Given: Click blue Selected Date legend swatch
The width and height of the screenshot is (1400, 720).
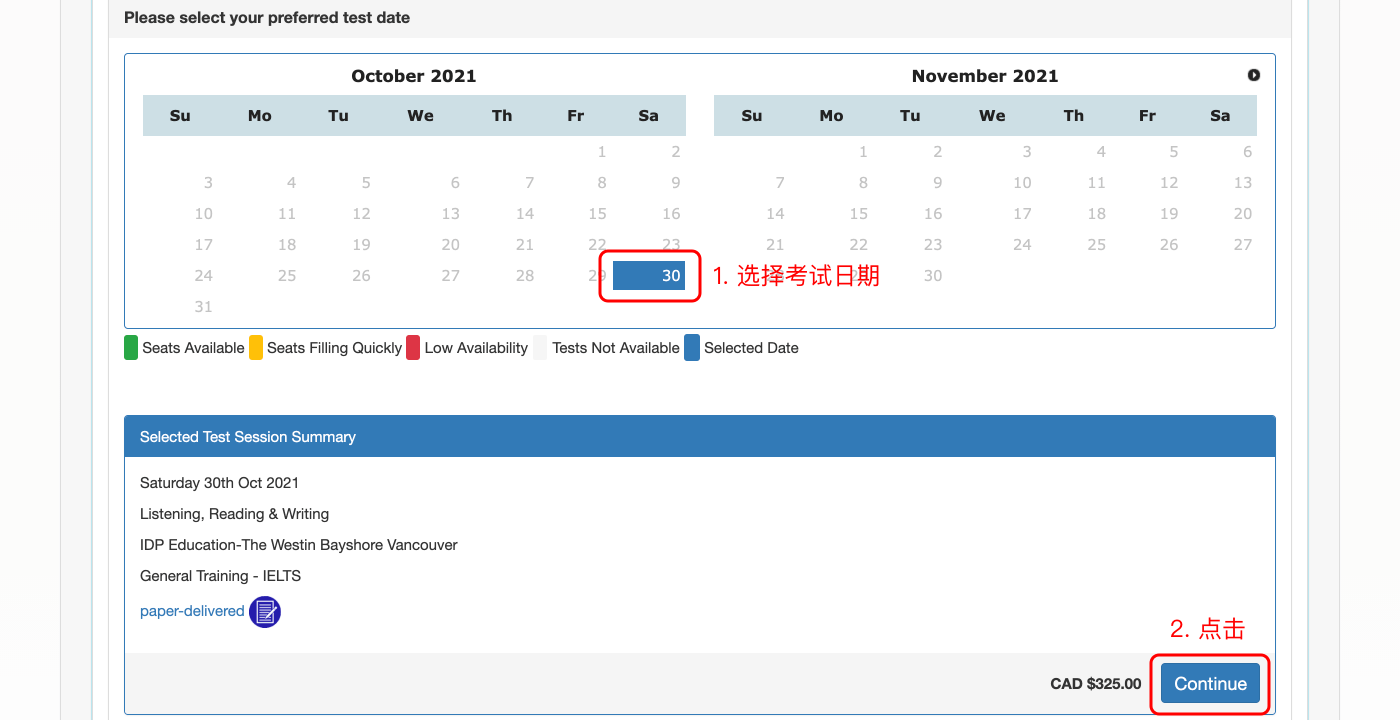Looking at the screenshot, I should coord(692,348).
